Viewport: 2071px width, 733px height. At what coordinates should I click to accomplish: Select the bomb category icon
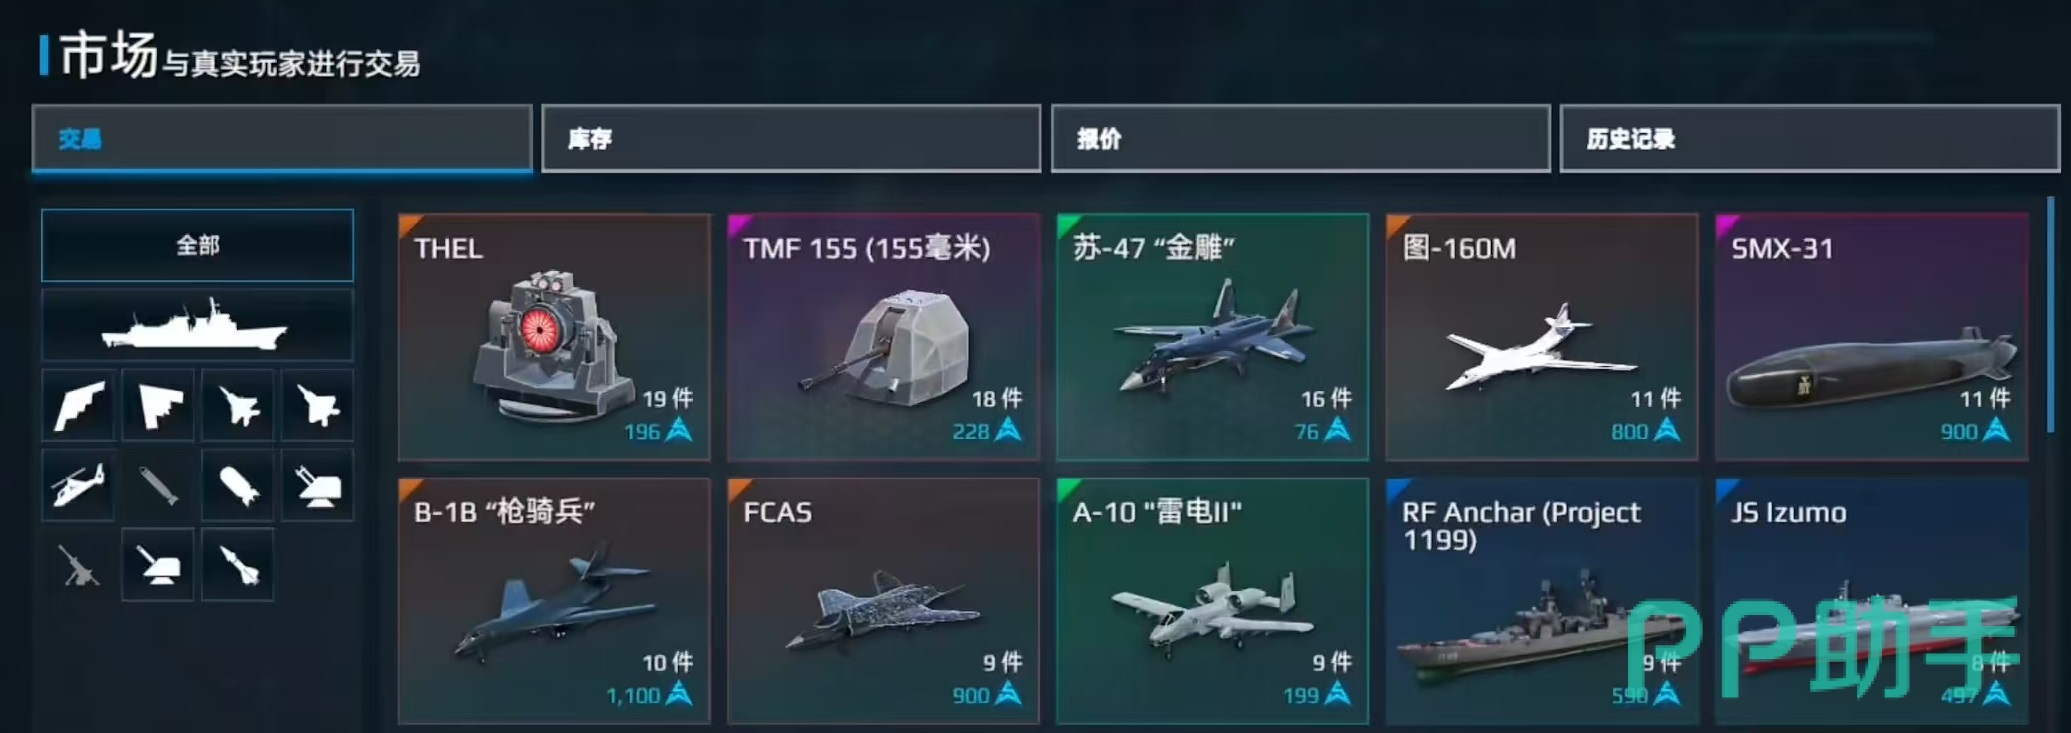tap(238, 486)
